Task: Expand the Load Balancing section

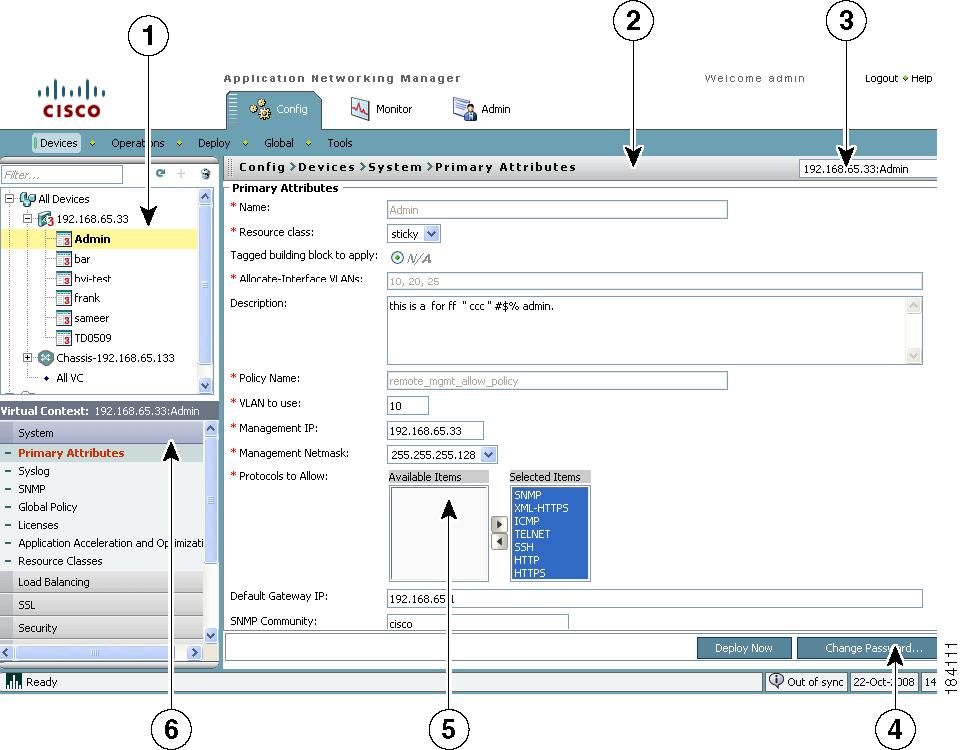Action: [102, 582]
